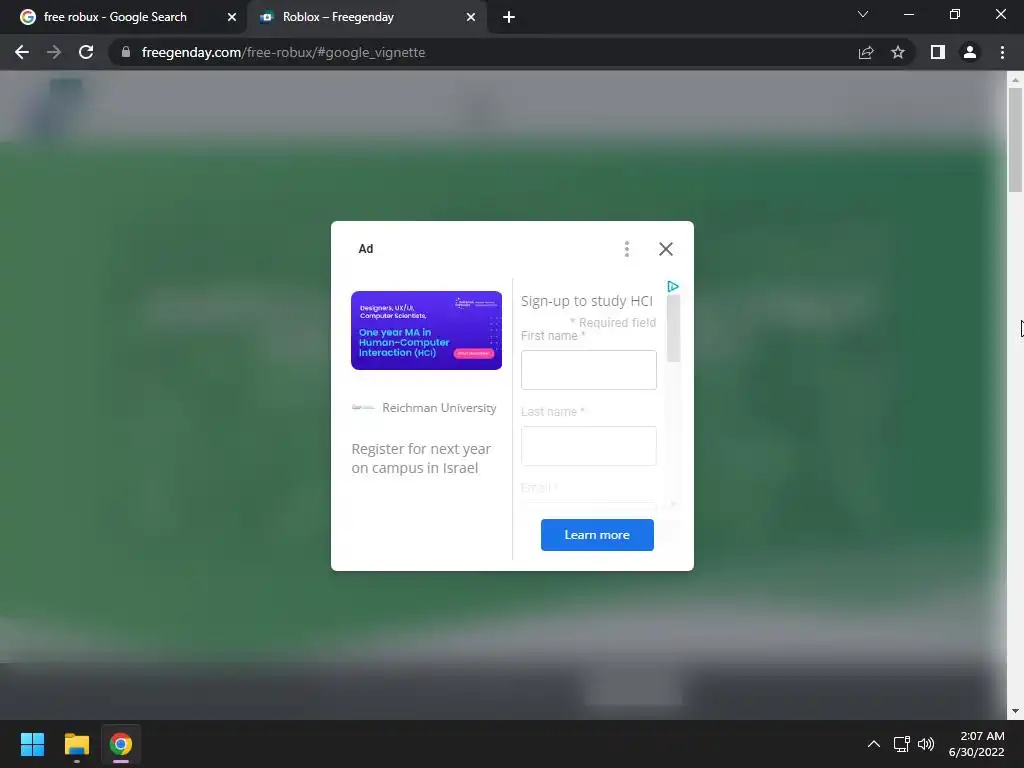Image resolution: width=1024 pixels, height=768 pixels.
Task: Click the ad form scrollbar thumb
Action: pyautogui.click(x=673, y=328)
